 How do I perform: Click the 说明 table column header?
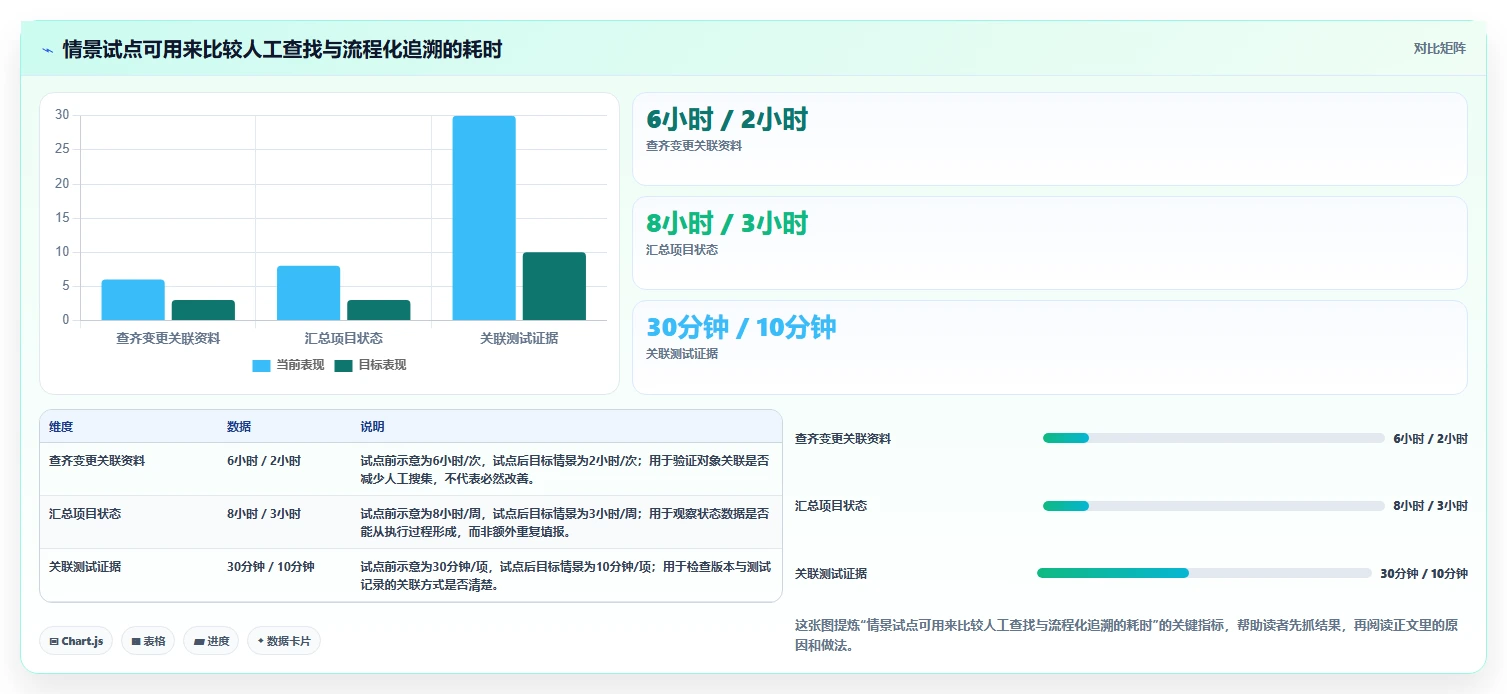pos(372,427)
